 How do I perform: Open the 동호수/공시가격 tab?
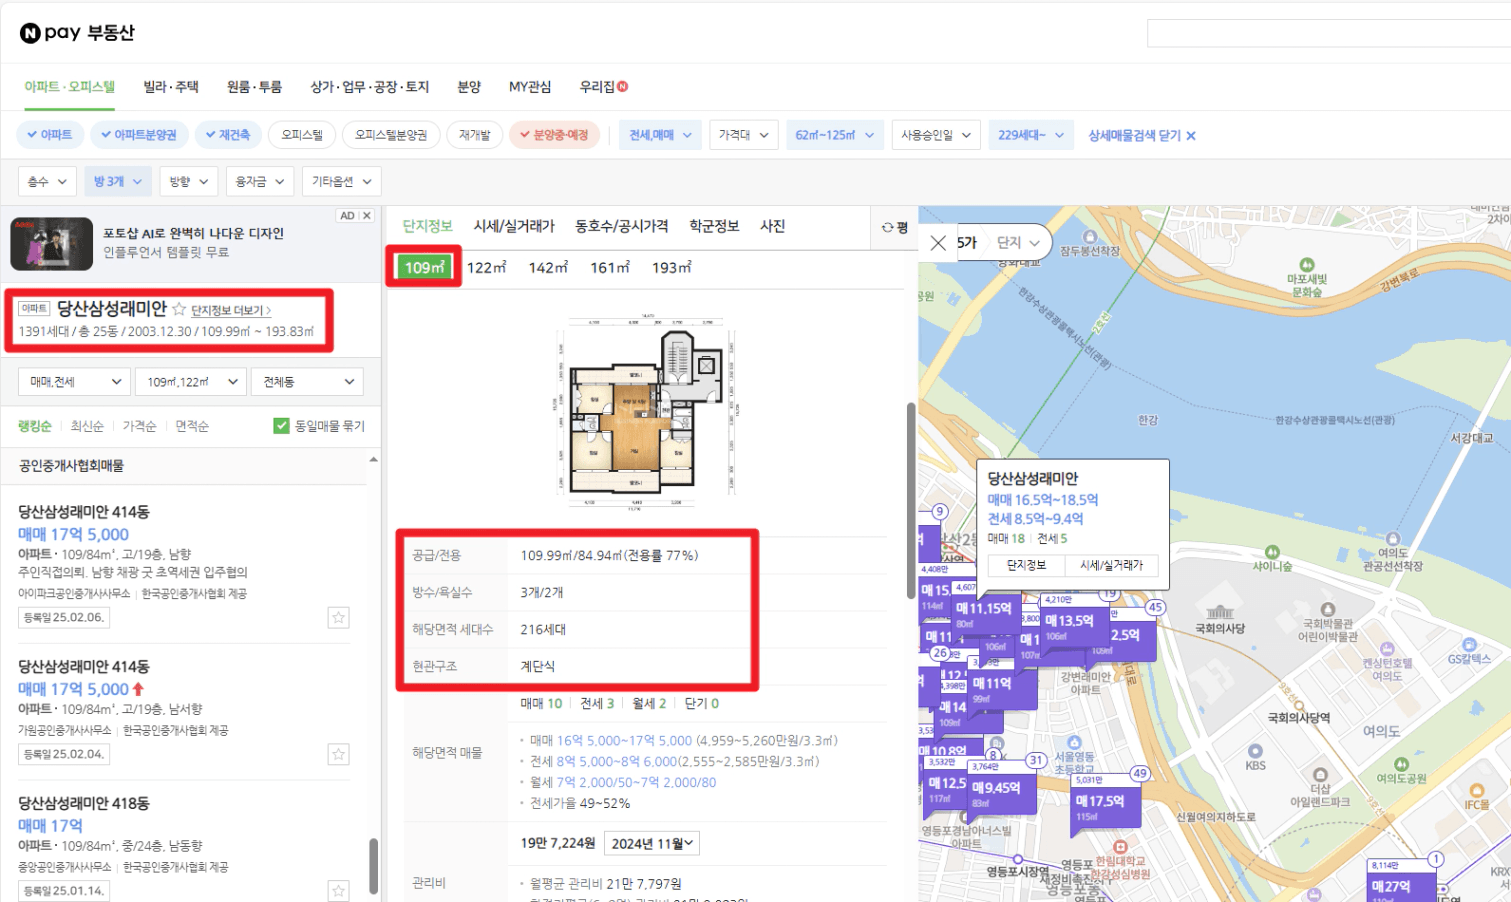(x=621, y=226)
